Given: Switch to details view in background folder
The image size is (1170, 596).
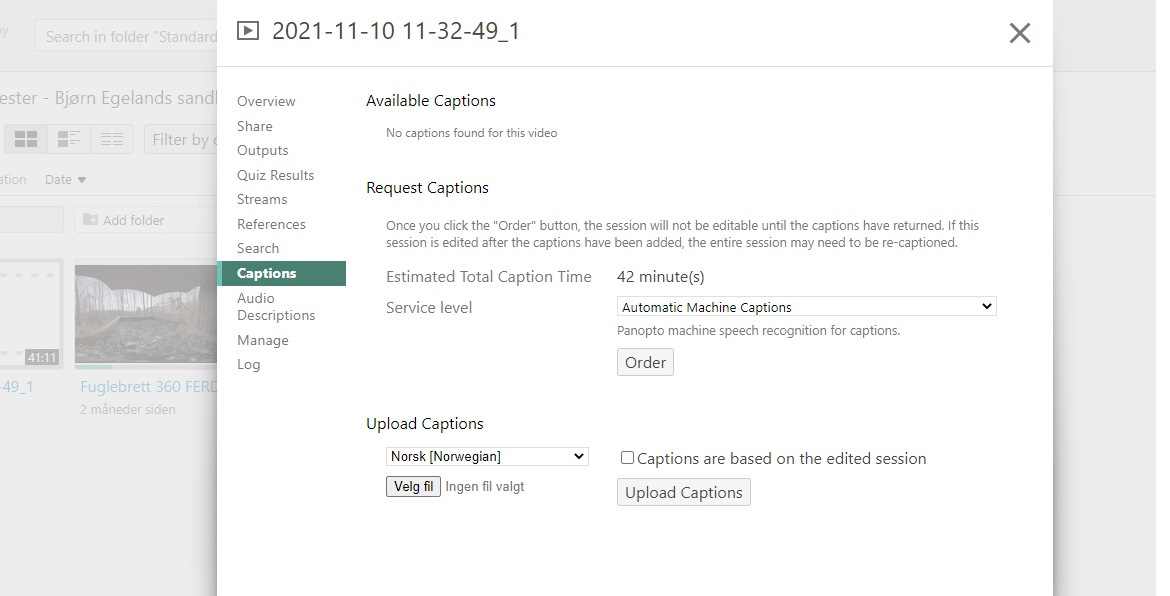Looking at the screenshot, I should [69, 139].
